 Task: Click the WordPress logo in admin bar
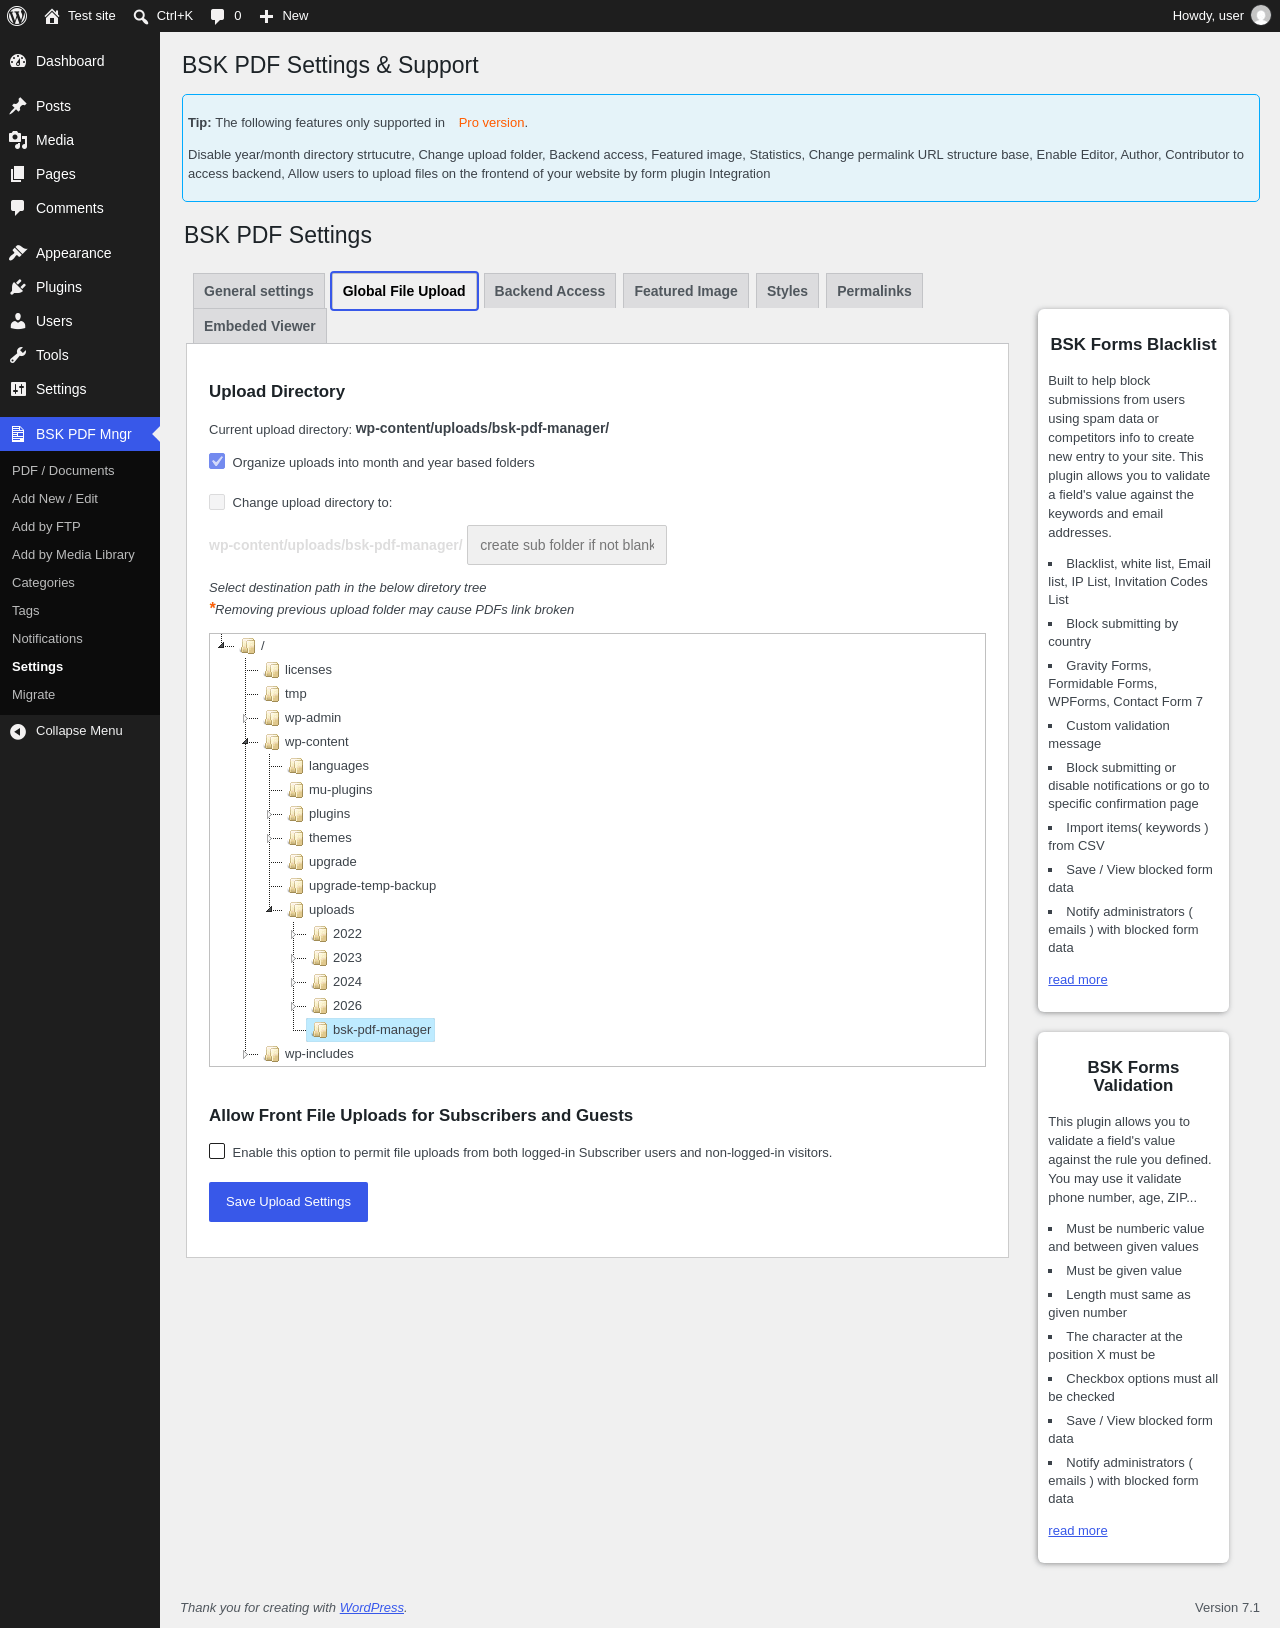17,16
